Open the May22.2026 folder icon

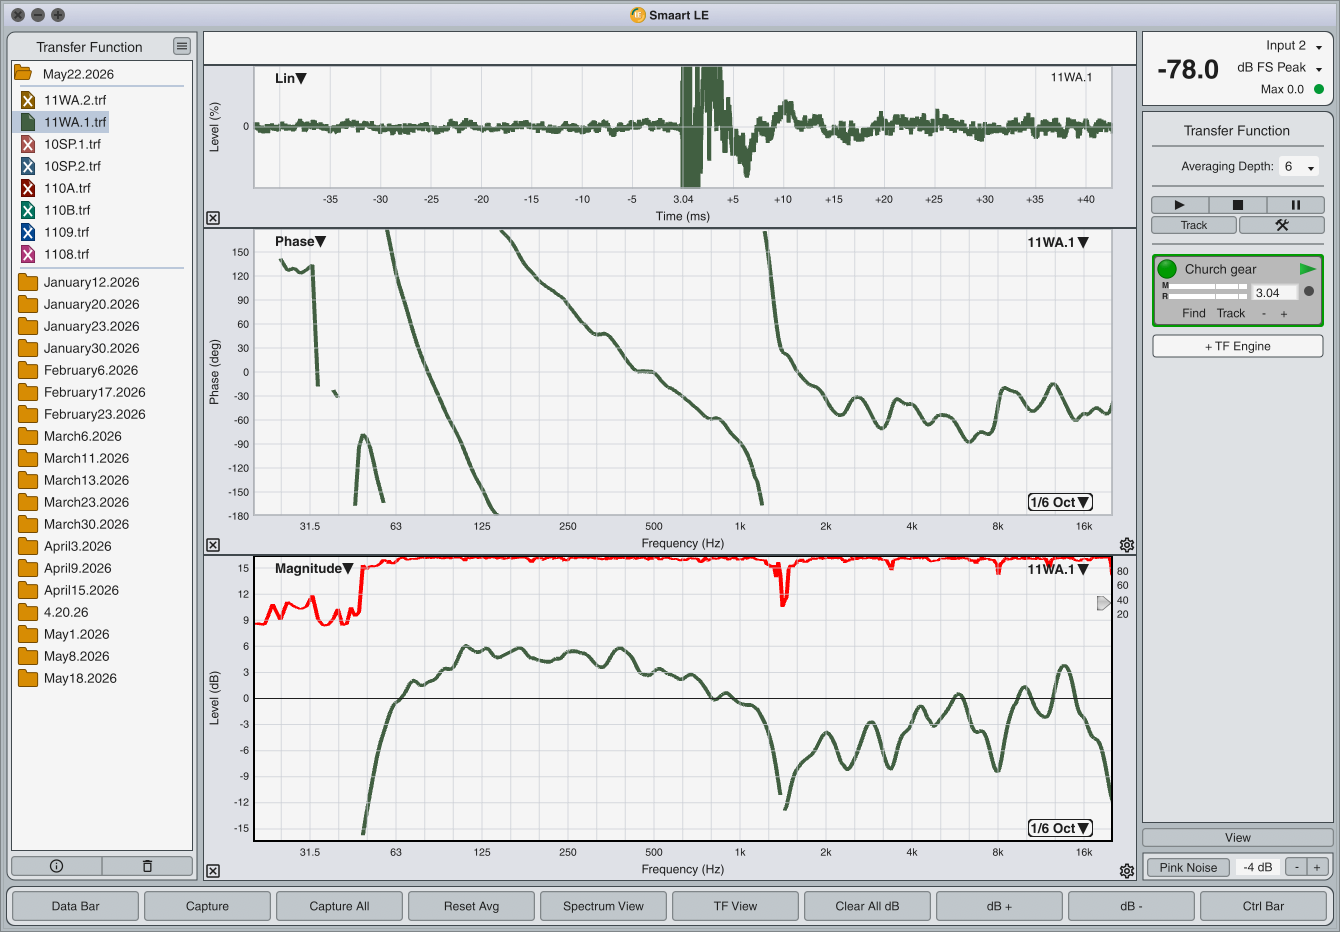click(x=23, y=74)
